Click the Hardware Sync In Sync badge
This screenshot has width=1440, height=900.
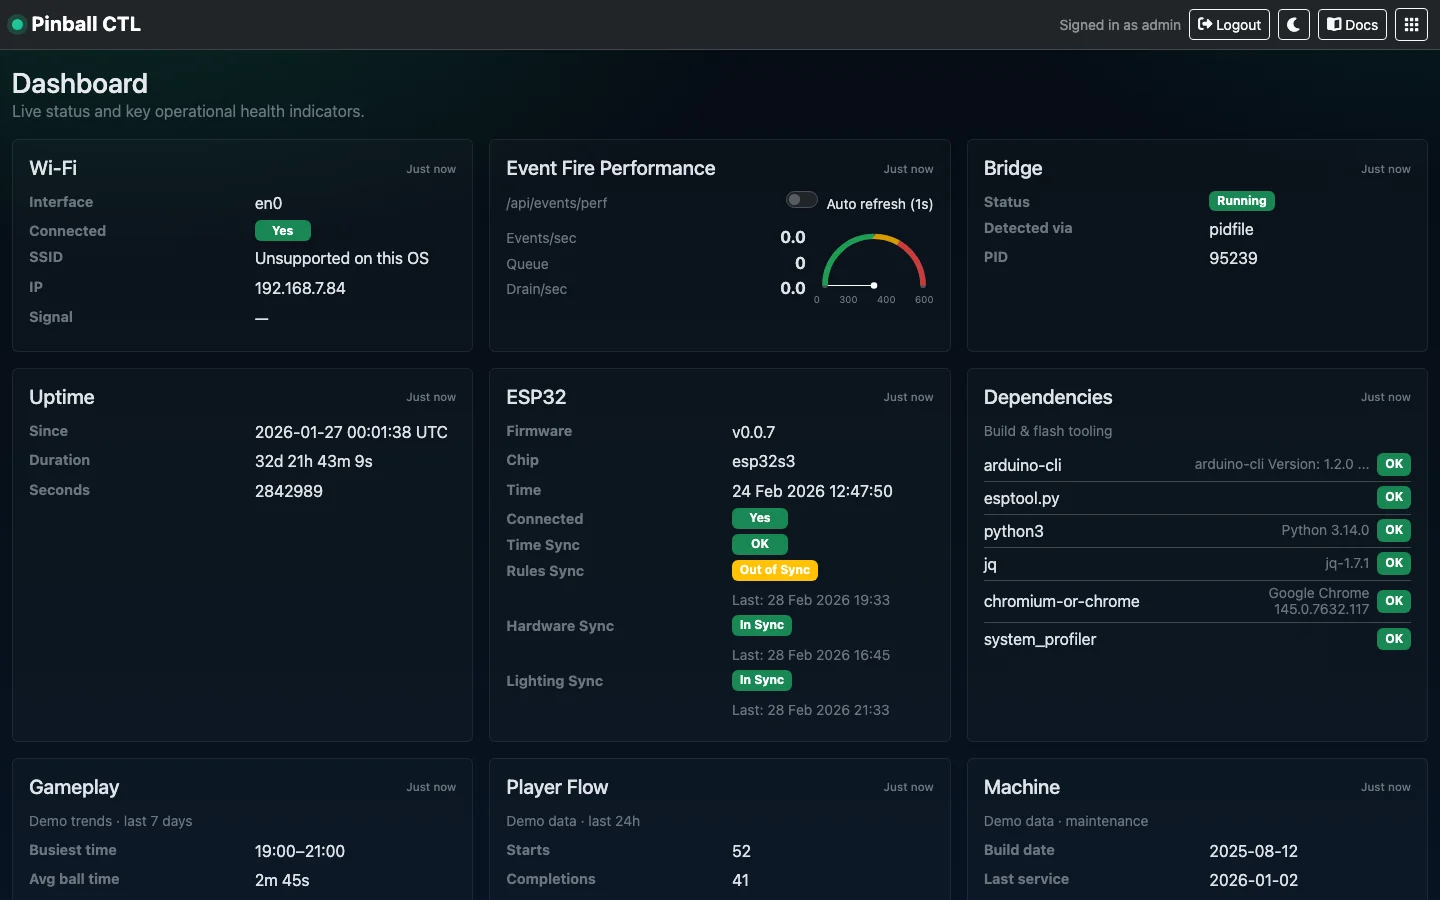point(761,625)
